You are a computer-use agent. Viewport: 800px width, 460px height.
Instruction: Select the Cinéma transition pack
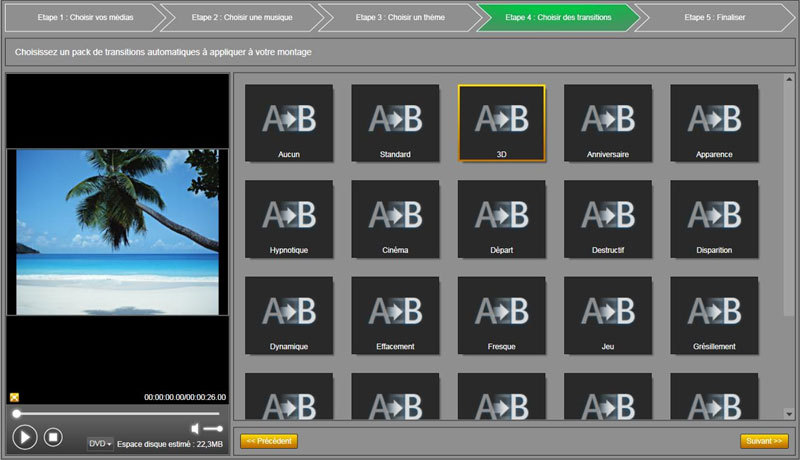pos(395,218)
